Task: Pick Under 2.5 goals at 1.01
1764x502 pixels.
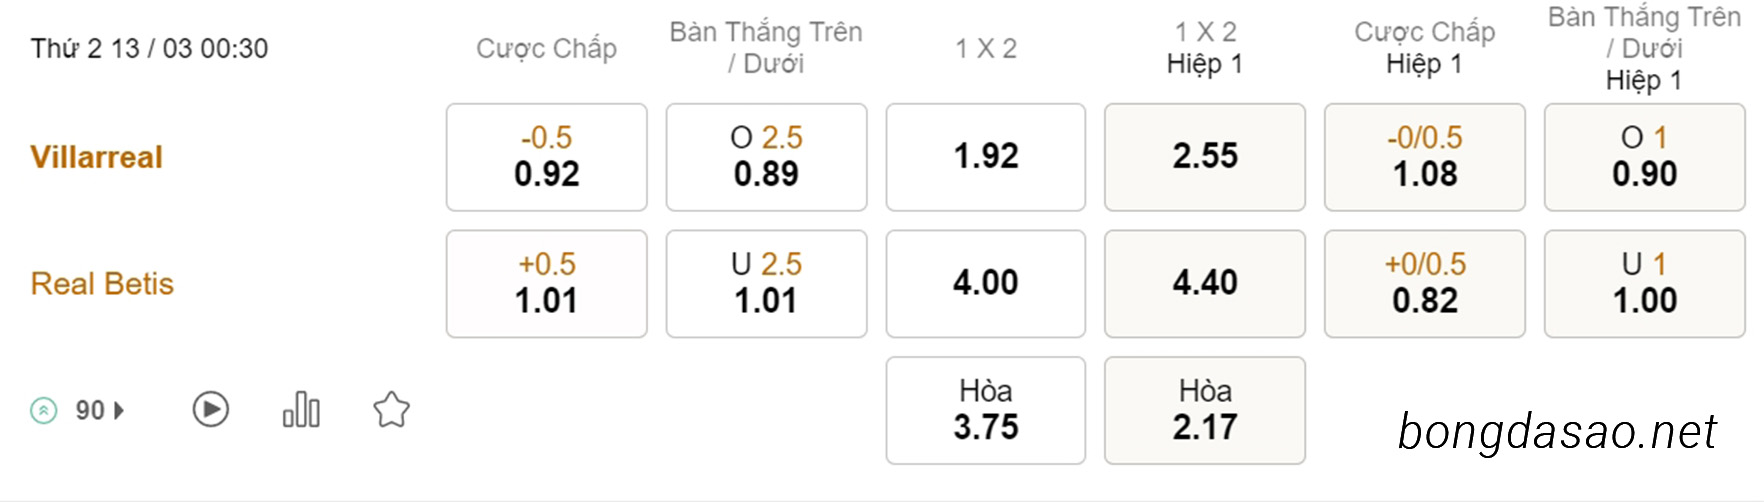Action: point(767,284)
